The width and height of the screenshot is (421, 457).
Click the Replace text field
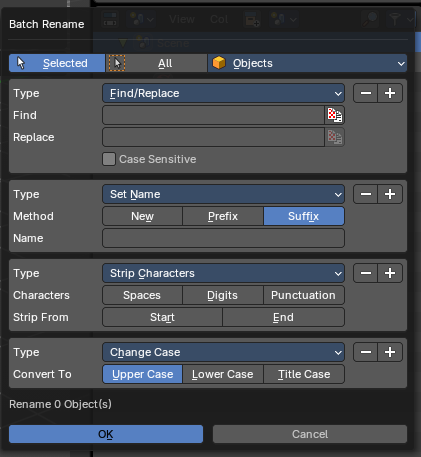(213, 137)
